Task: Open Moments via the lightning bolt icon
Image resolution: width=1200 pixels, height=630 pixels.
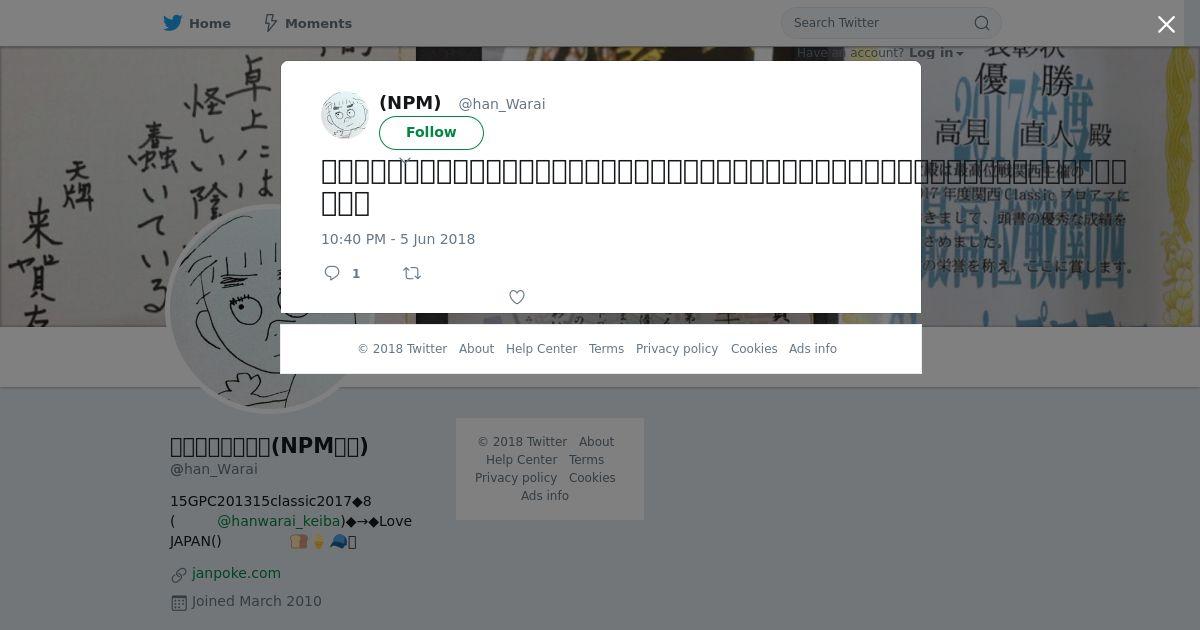Action: [x=270, y=23]
